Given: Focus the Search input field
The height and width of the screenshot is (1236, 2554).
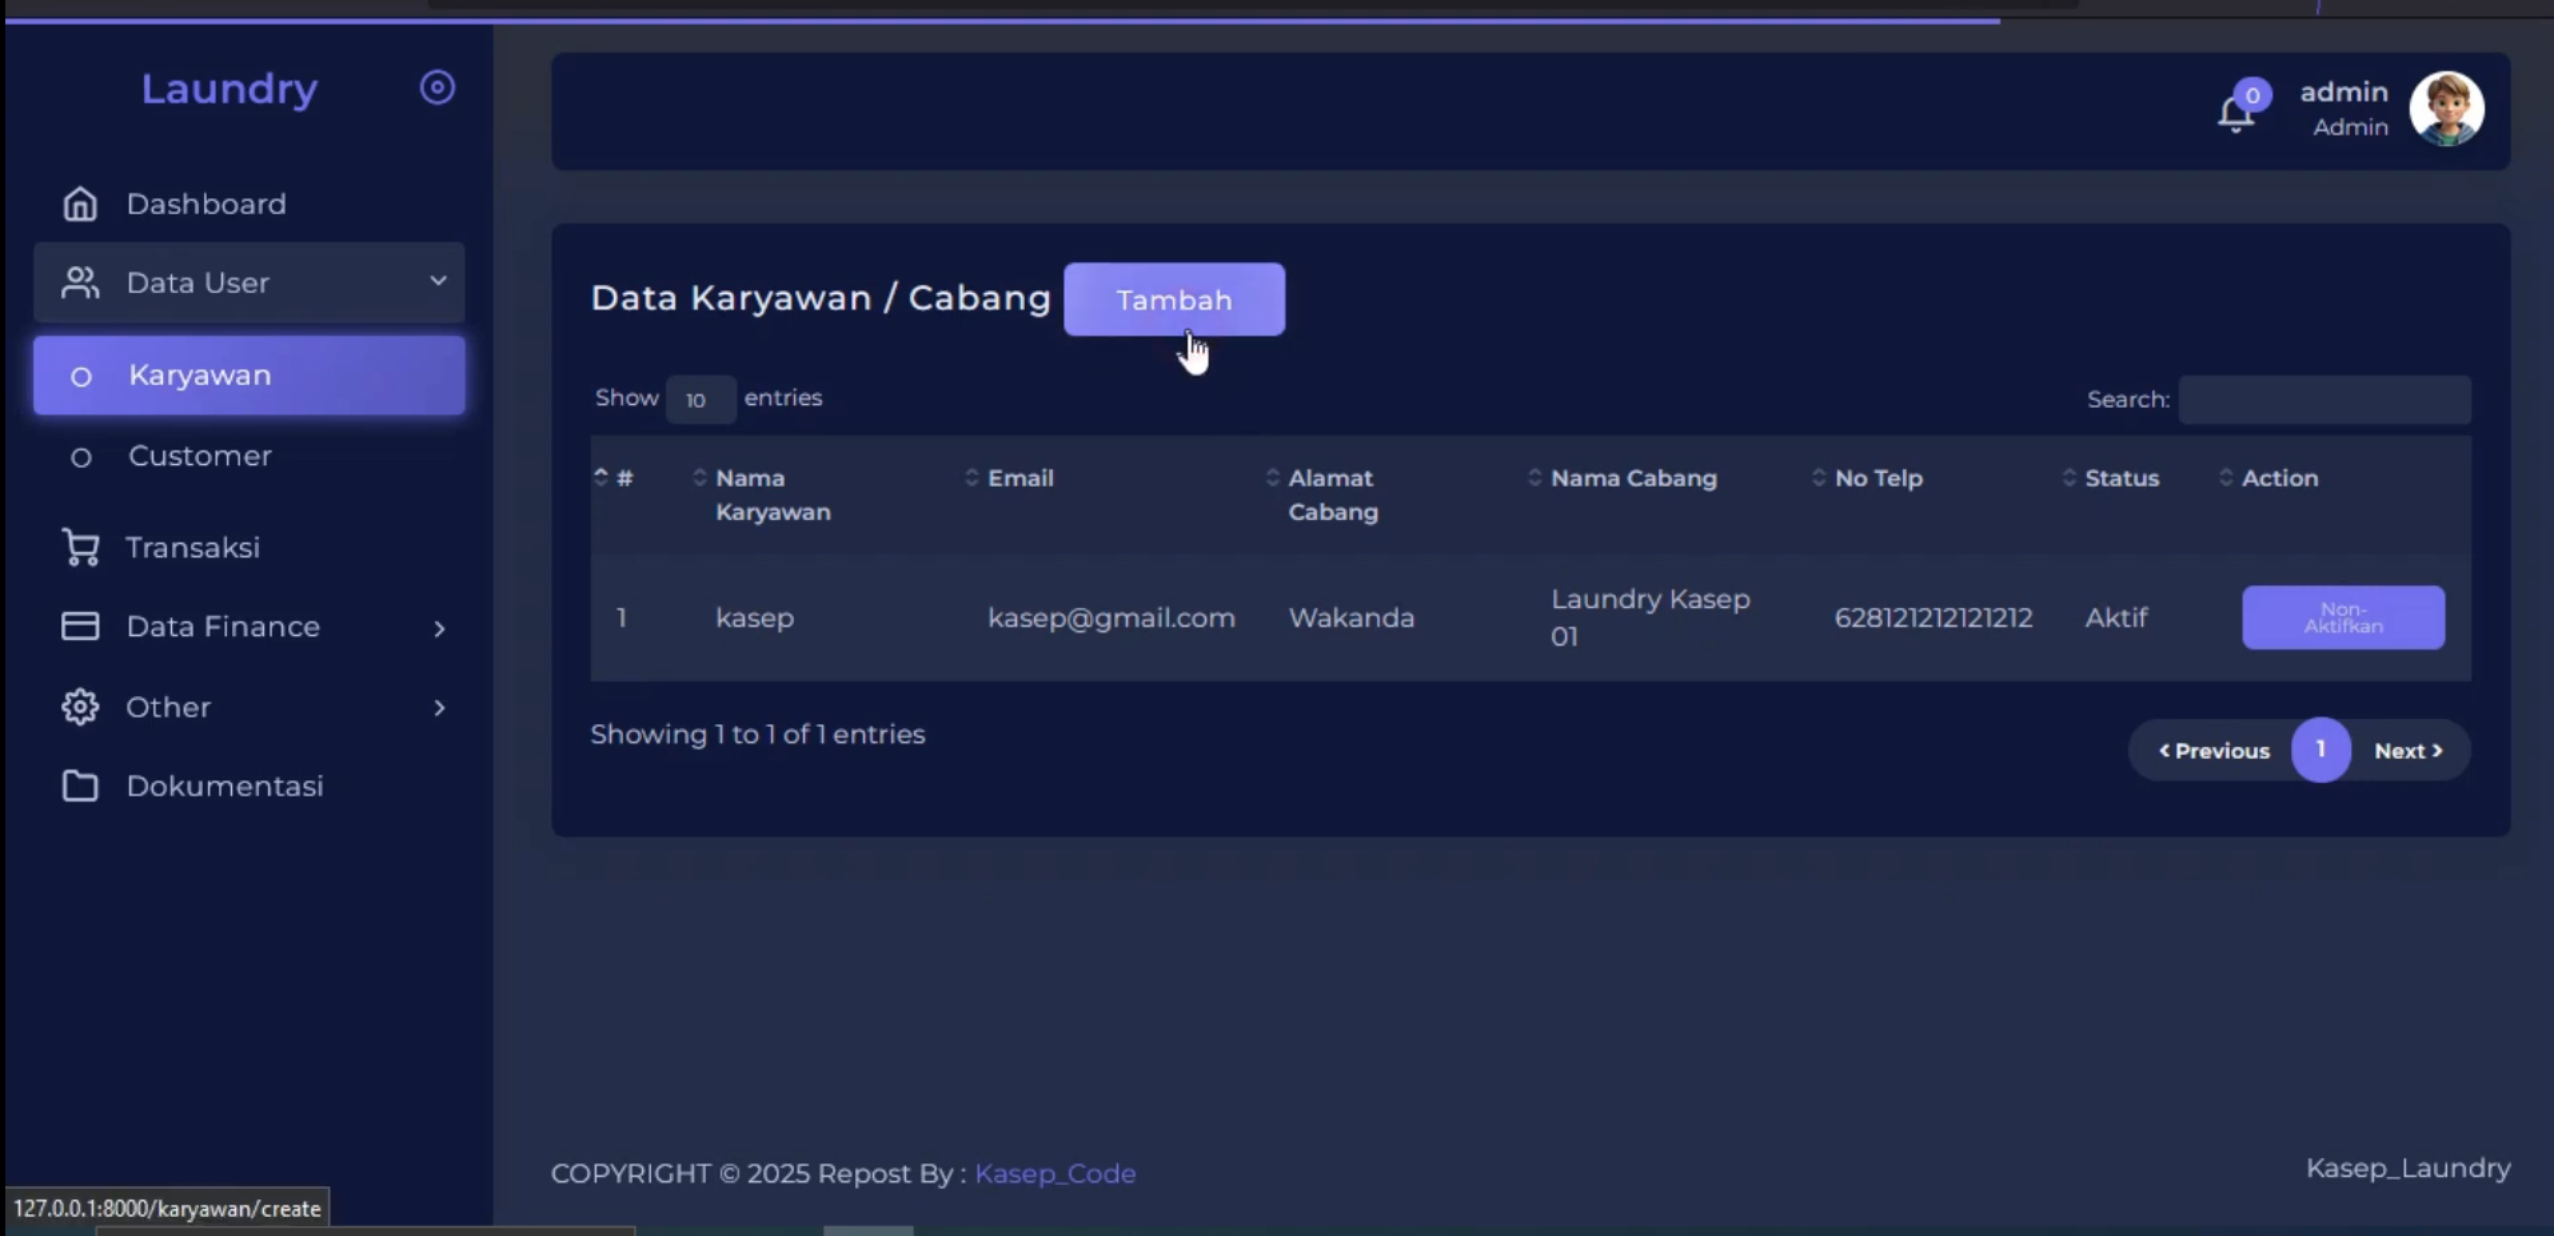Looking at the screenshot, I should [x=2325, y=399].
